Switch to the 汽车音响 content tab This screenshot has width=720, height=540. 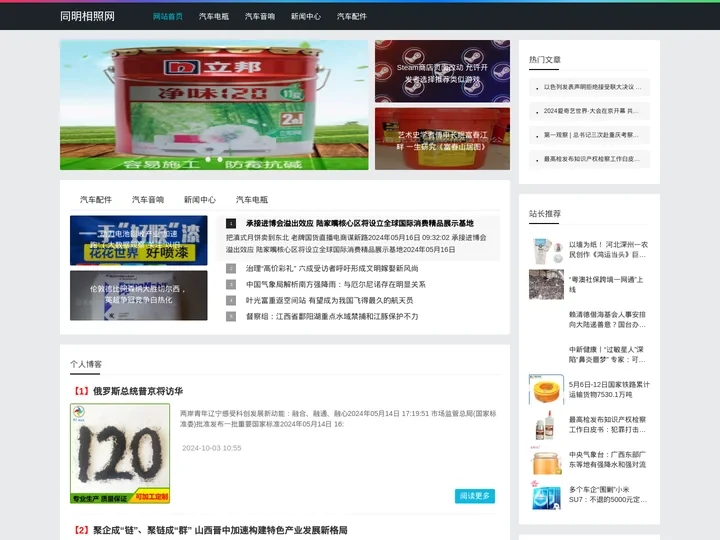click(x=148, y=200)
